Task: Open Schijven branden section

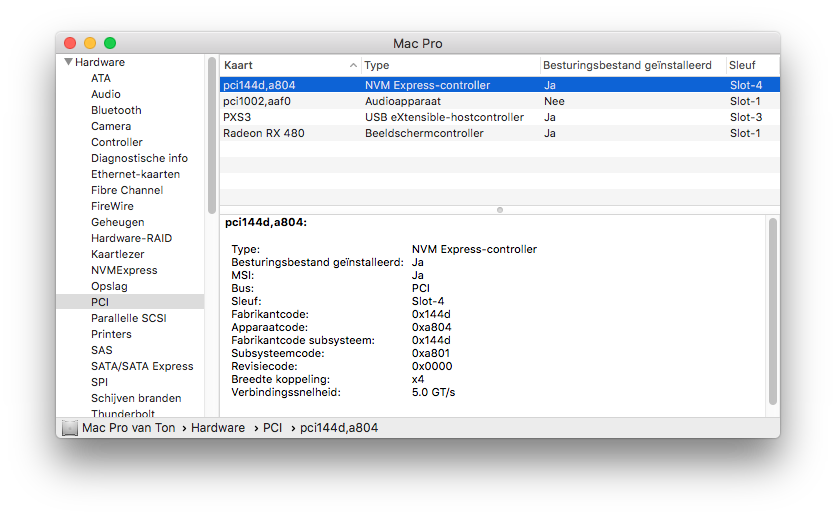Action: [x=136, y=398]
